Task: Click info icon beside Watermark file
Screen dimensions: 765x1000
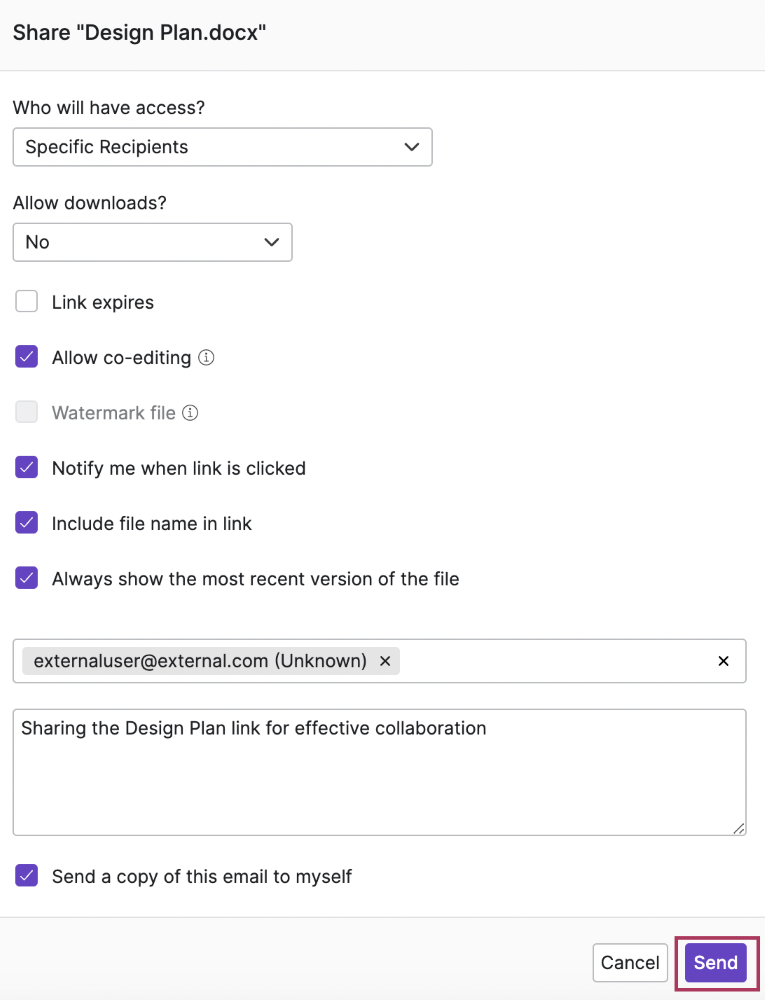Action: [190, 413]
